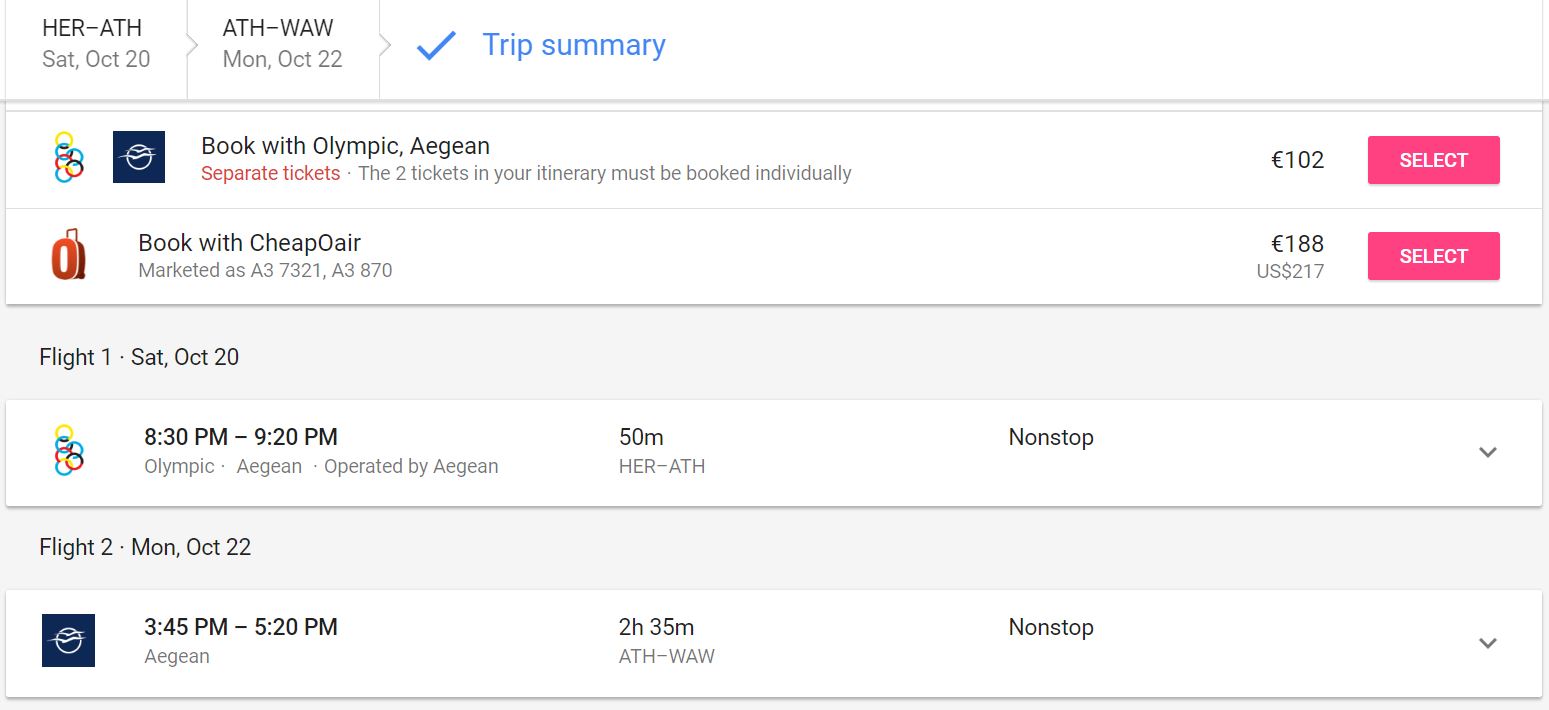Expand the HER–ATH flight details chevron

point(1488,452)
